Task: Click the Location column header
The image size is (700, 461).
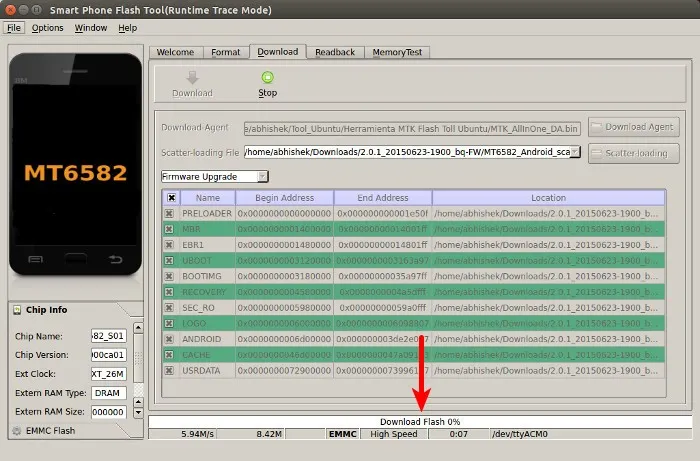Action: click(548, 198)
